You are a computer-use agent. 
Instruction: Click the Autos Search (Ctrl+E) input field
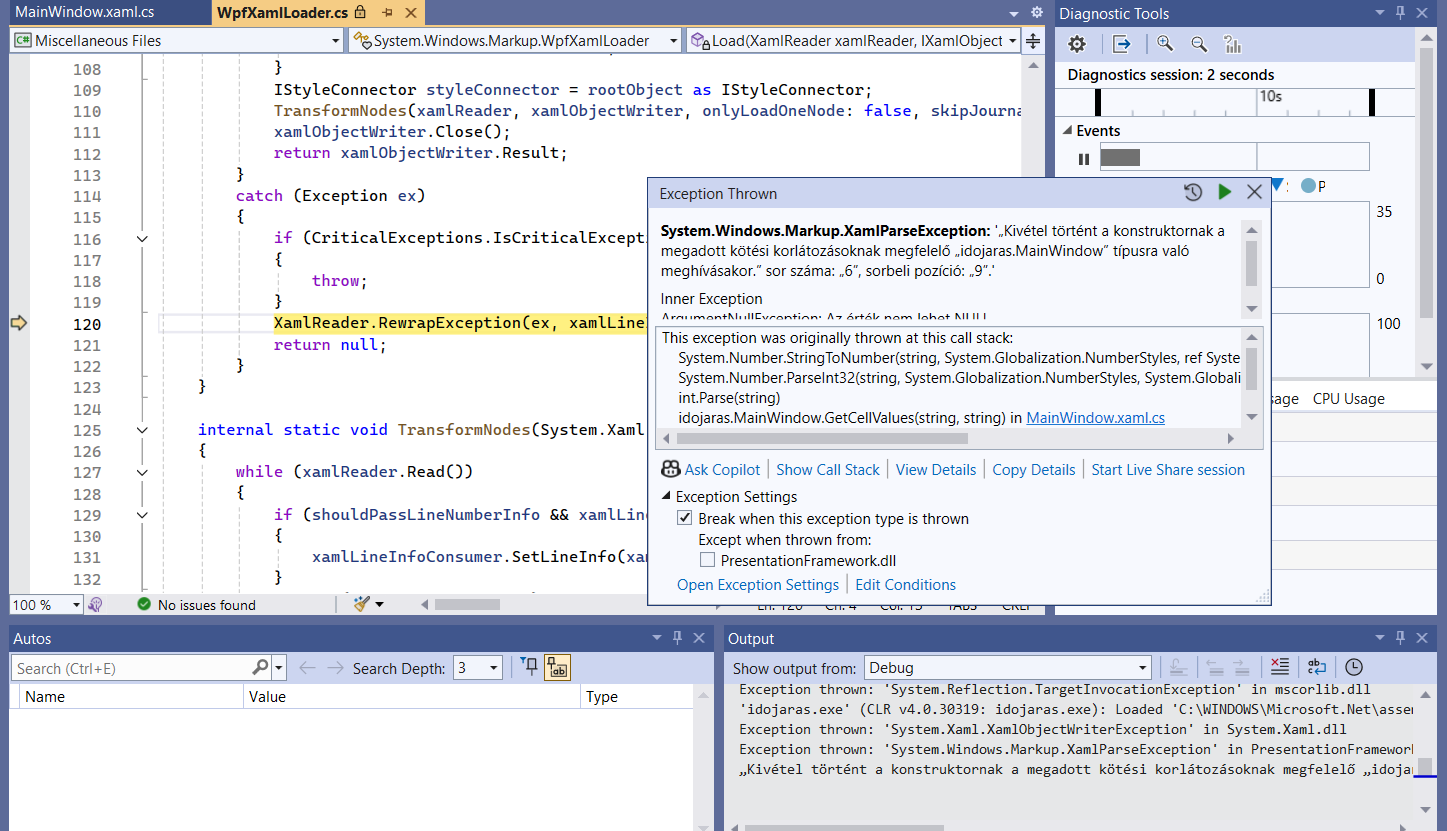(131, 668)
